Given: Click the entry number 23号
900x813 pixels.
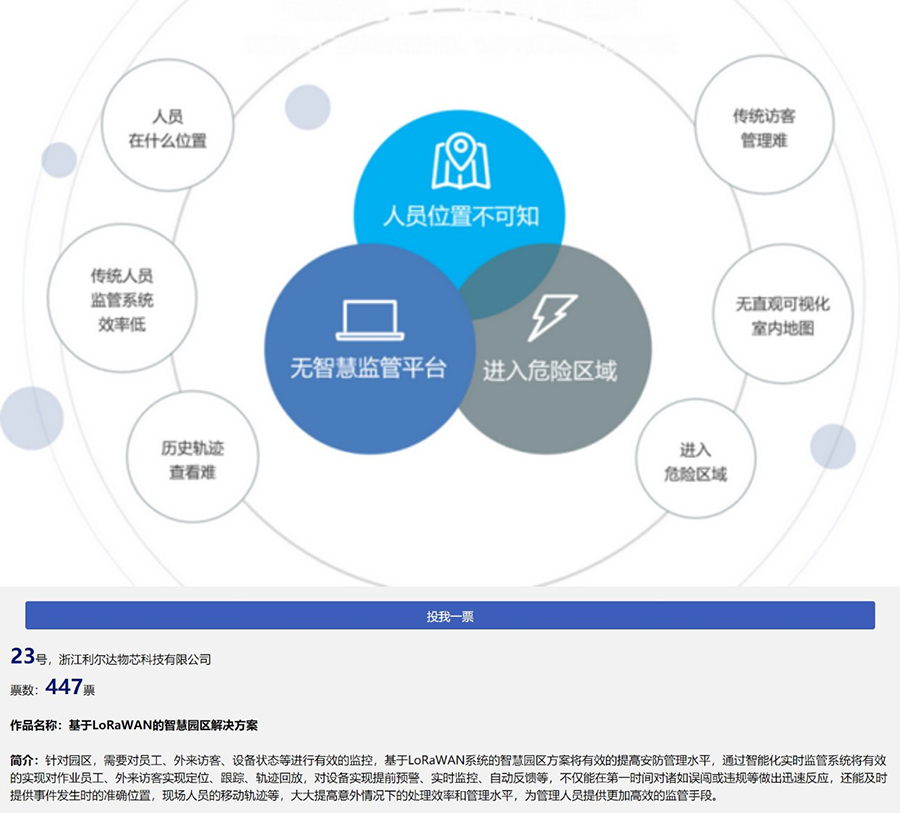Looking at the screenshot, I should point(29,657).
